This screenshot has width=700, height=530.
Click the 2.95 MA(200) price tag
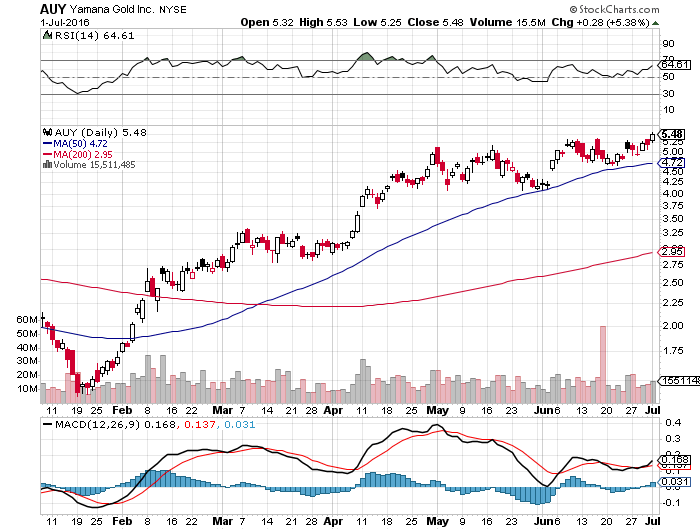(x=672, y=251)
